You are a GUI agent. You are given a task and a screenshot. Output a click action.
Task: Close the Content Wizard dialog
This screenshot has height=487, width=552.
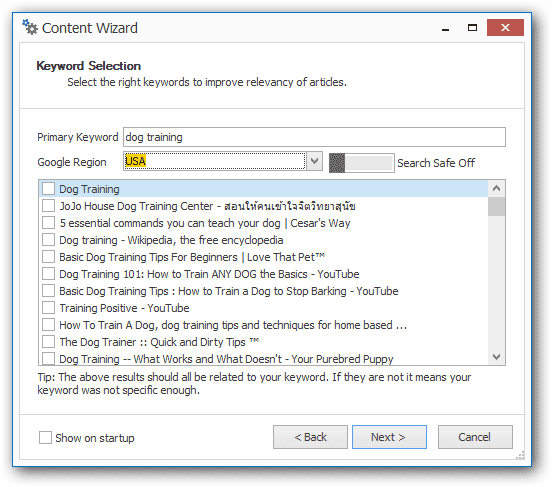pyautogui.click(x=505, y=27)
